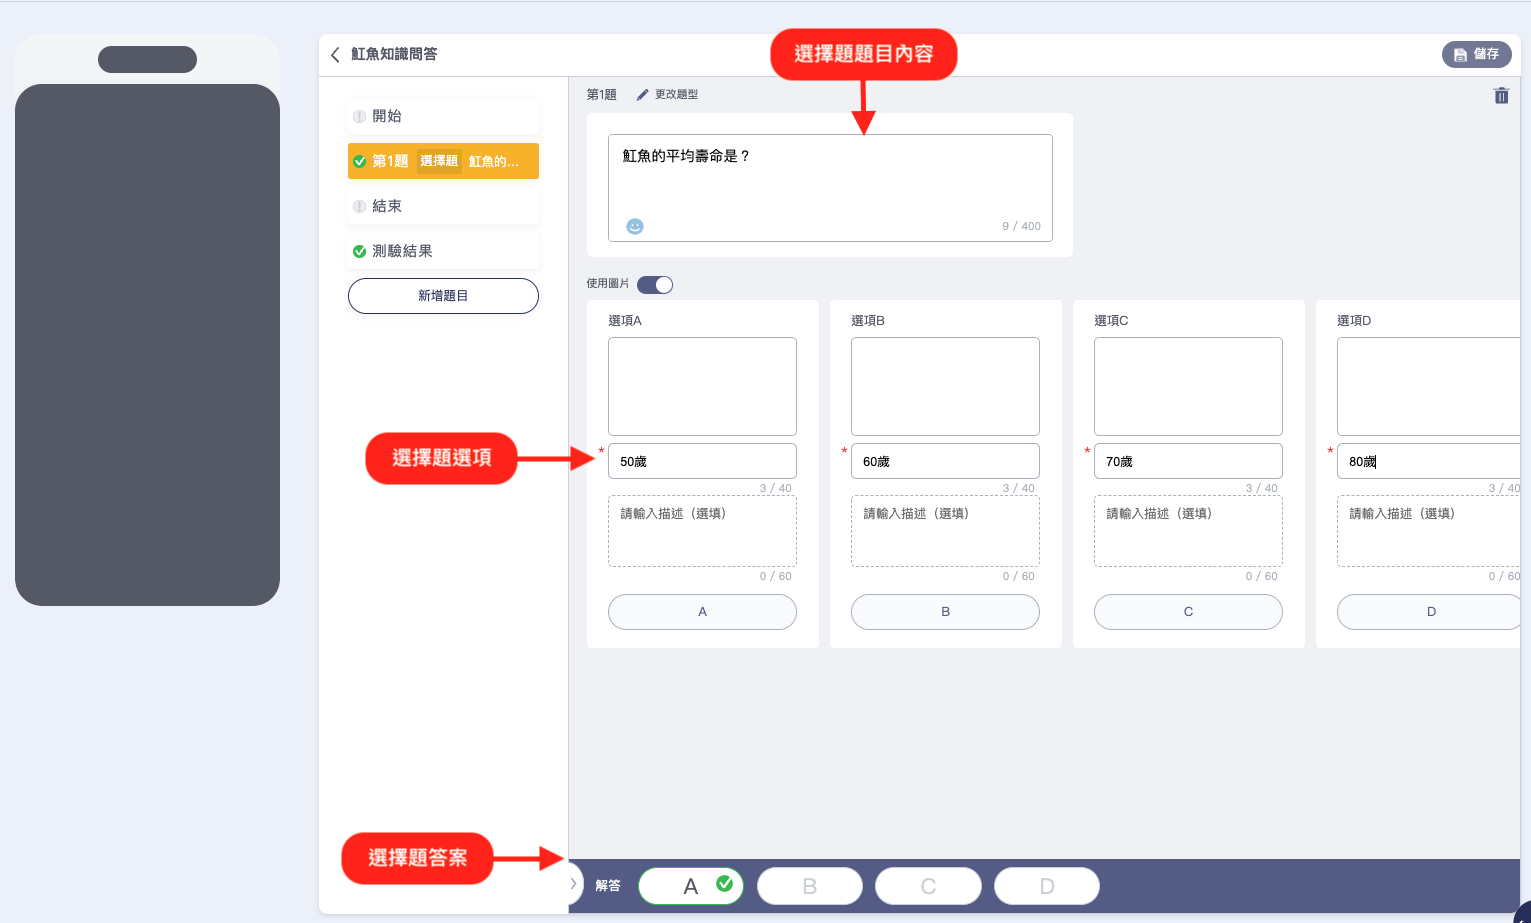Select answer B in the 解答 bar
Image resolution: width=1531 pixels, height=923 pixels.
(809, 886)
